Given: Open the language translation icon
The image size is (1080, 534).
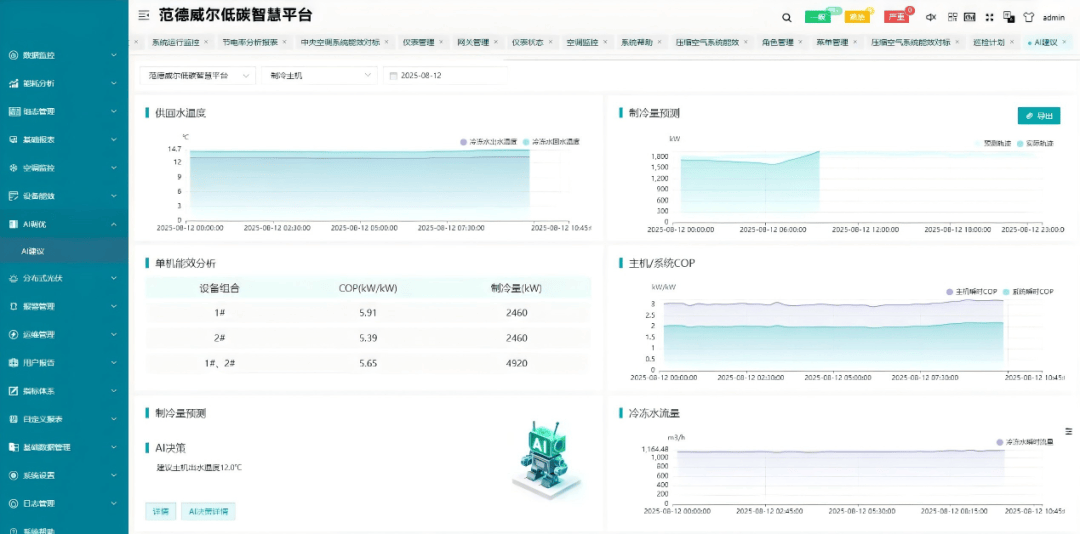Looking at the screenshot, I should (x=1009, y=17).
